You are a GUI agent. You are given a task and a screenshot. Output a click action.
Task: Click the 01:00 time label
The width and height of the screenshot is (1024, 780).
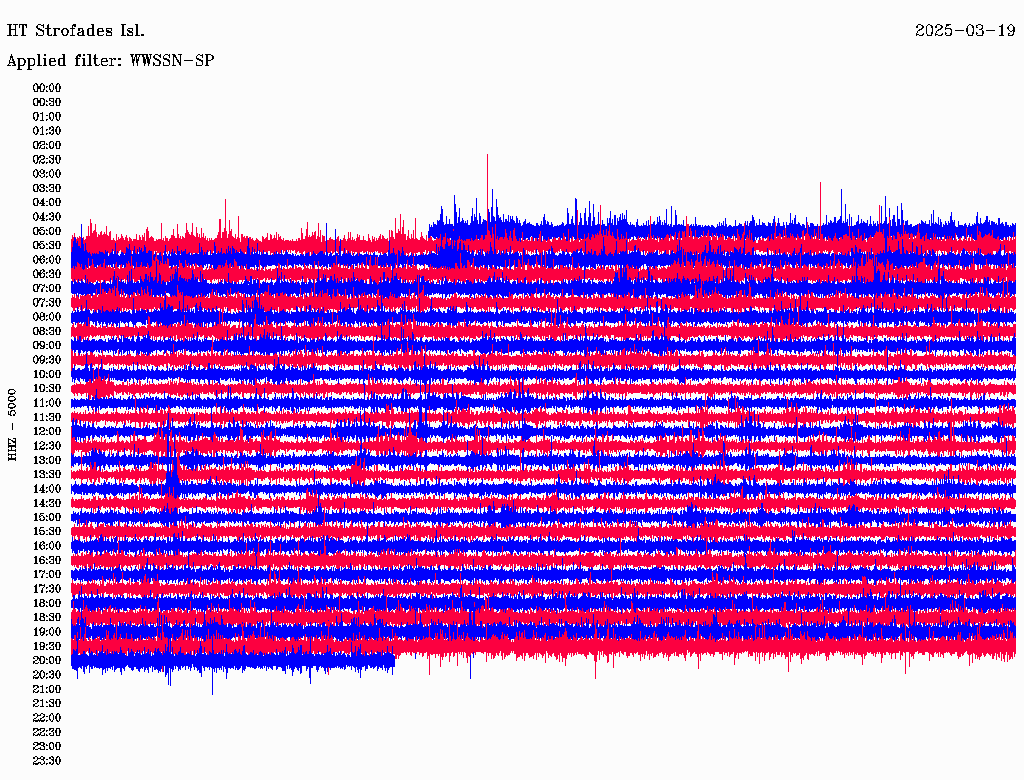pyautogui.click(x=47, y=116)
